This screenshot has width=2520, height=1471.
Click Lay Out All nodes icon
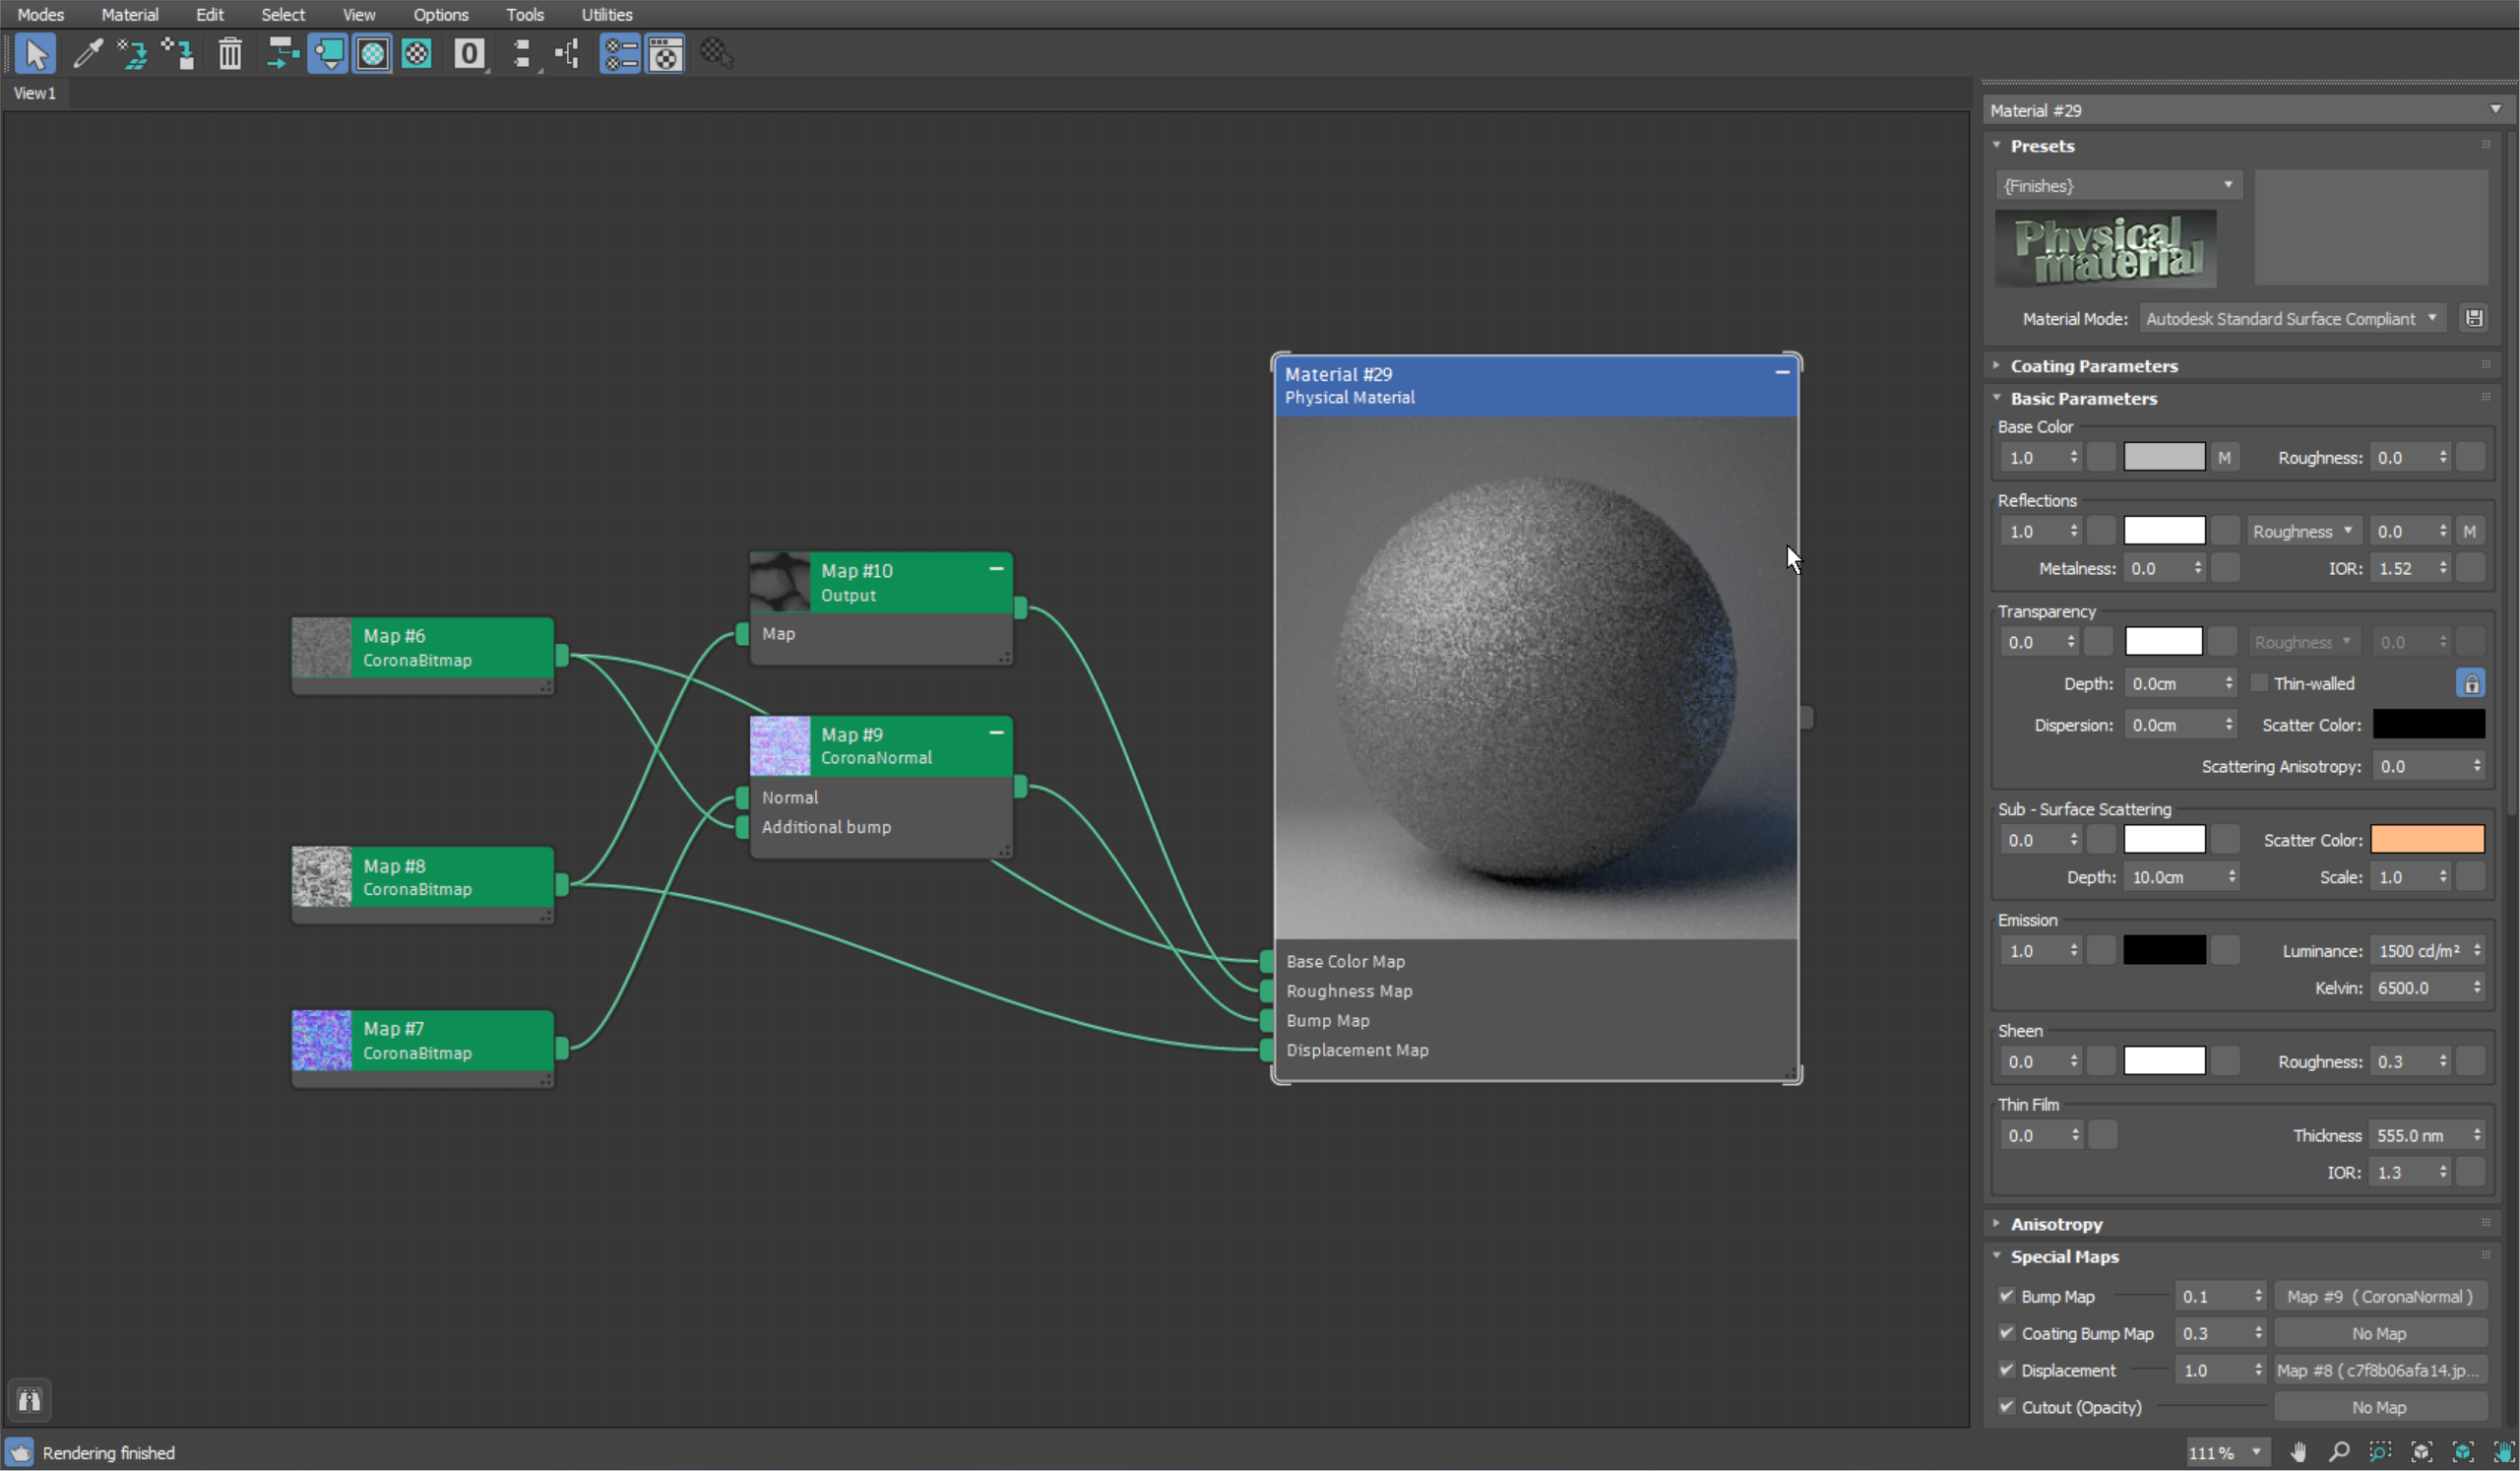click(522, 54)
